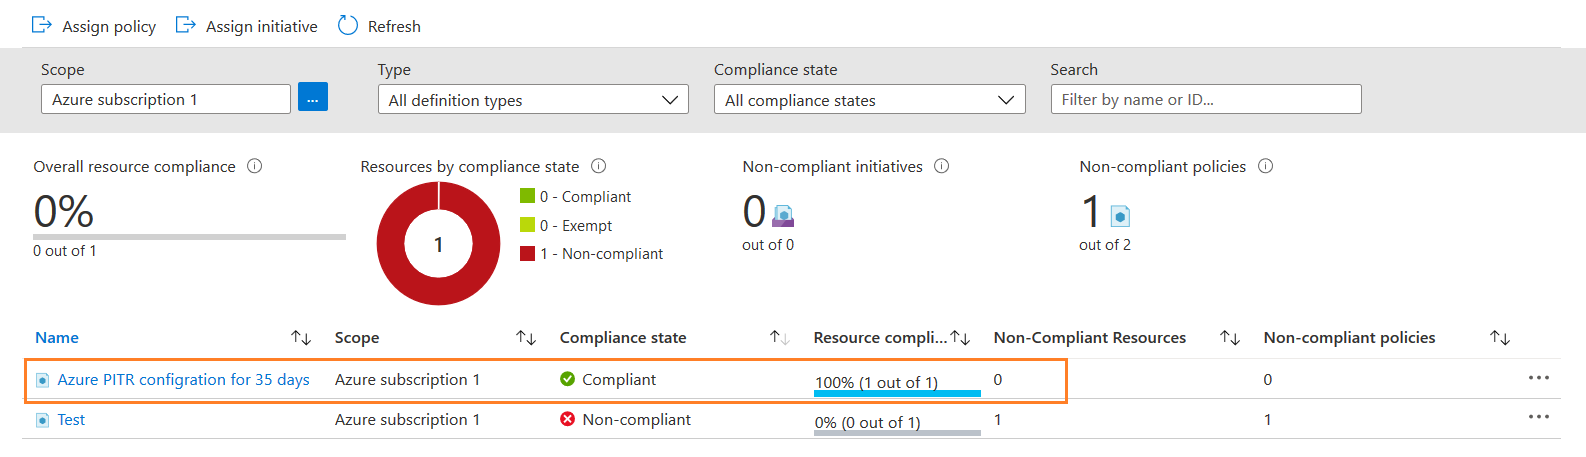Sort the table by Name column
Screen dimensions: 1586x457
click(x=300, y=338)
